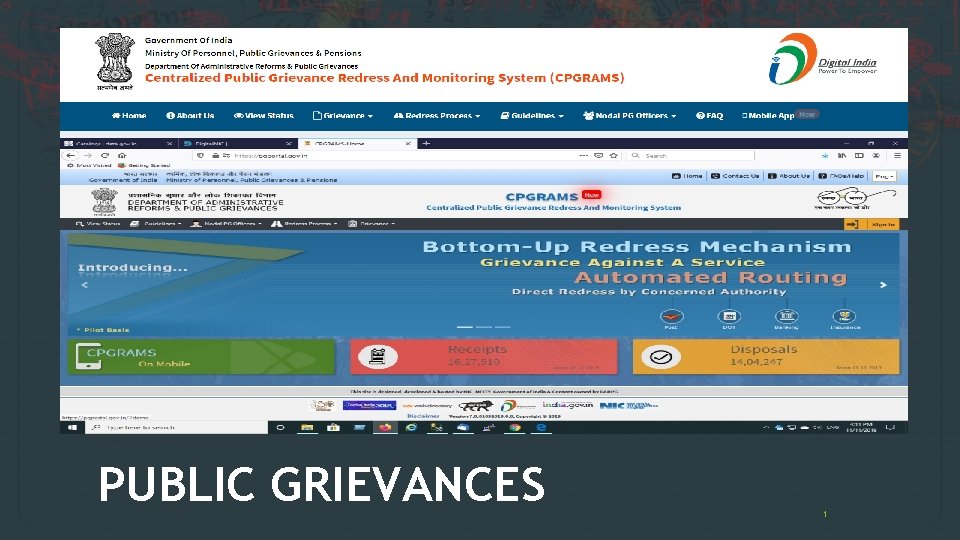Open About Us in top blue navigation
Screen dimensions: 960x540
[190, 115]
